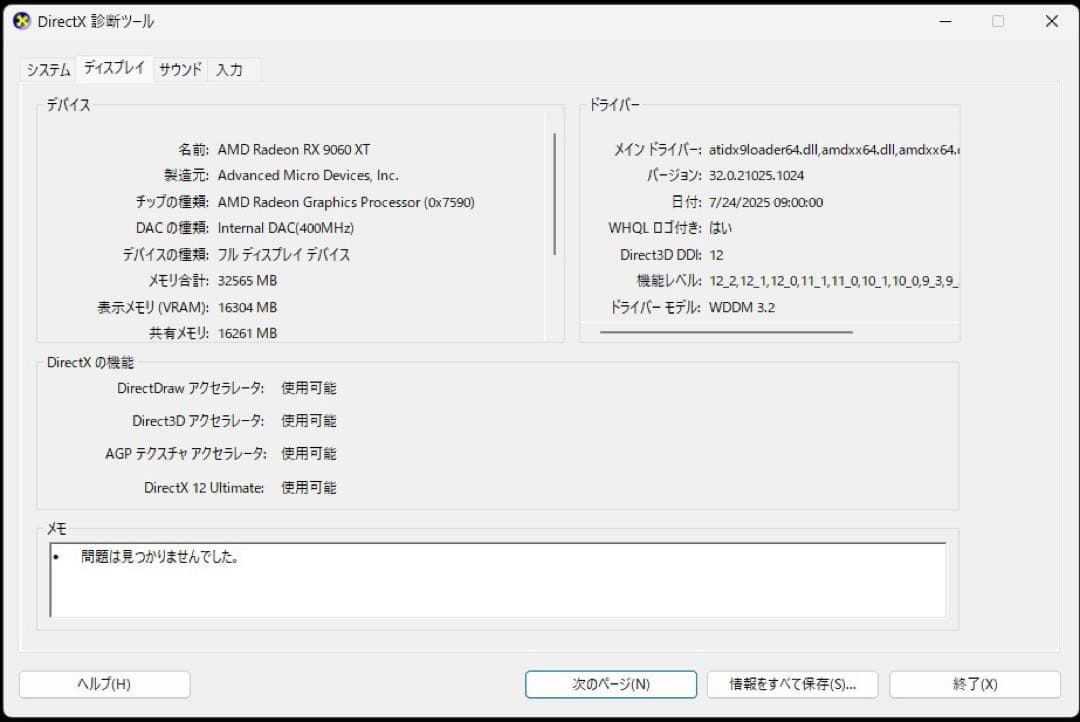Click inside the メモ notes area
Screen dimensions: 1080x722
(499, 580)
